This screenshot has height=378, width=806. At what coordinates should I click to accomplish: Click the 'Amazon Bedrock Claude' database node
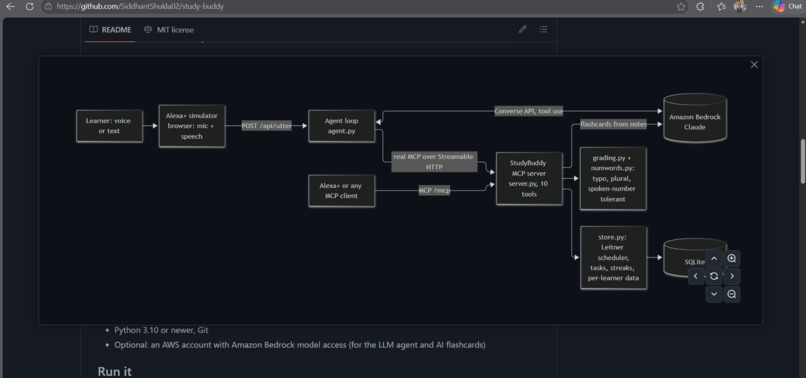coord(695,118)
